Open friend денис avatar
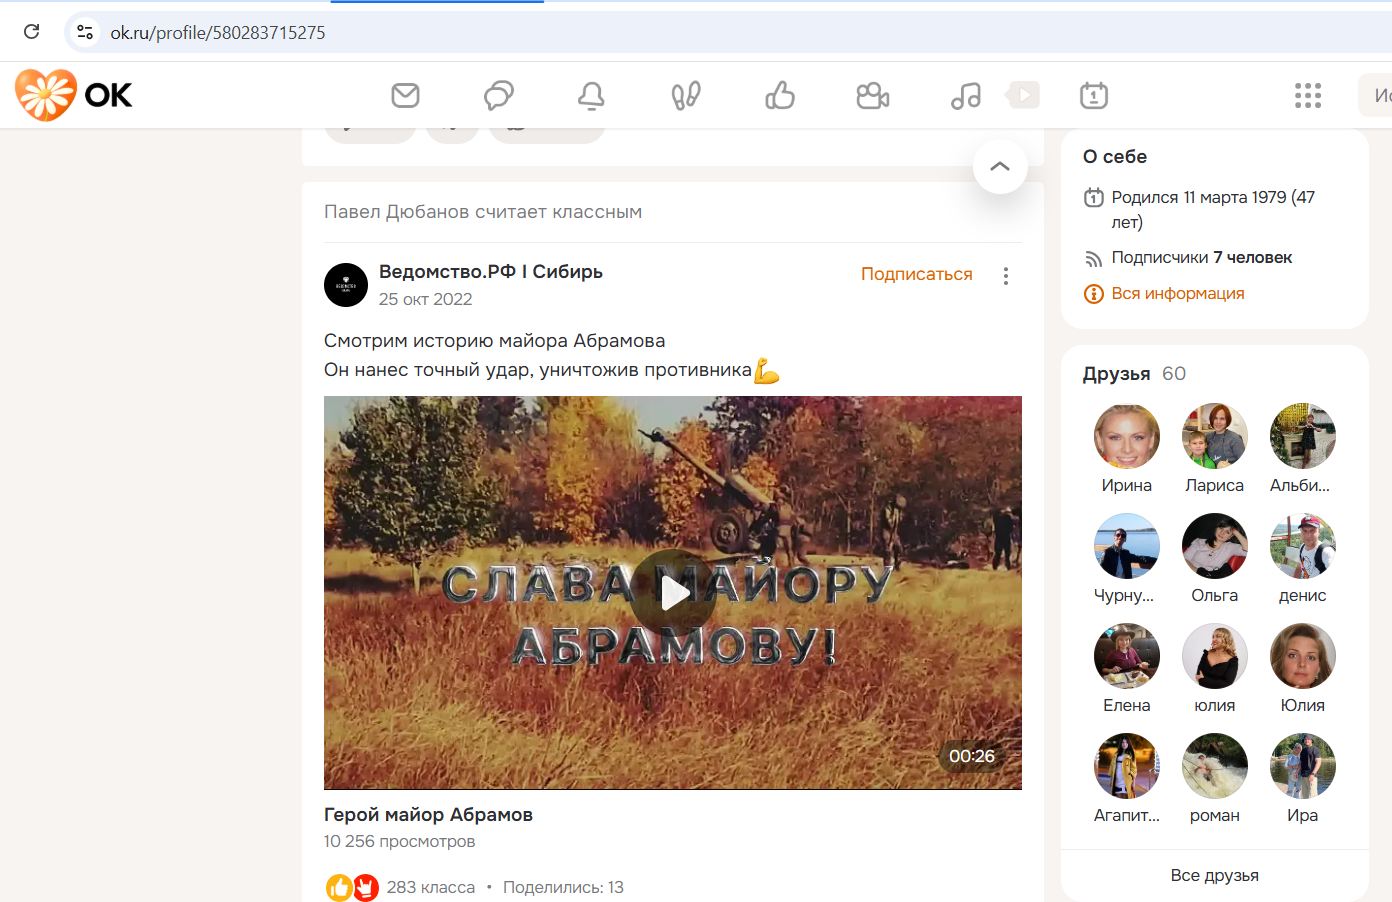 (1303, 546)
